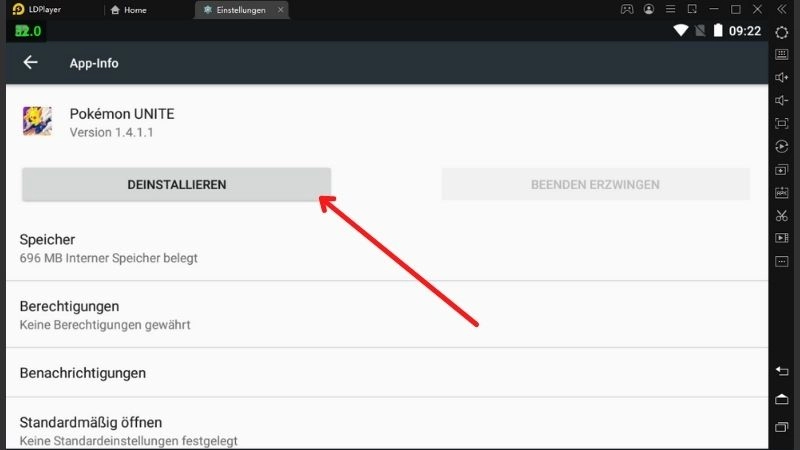Open LDPlayer settings hexagon gear icon

(782, 33)
